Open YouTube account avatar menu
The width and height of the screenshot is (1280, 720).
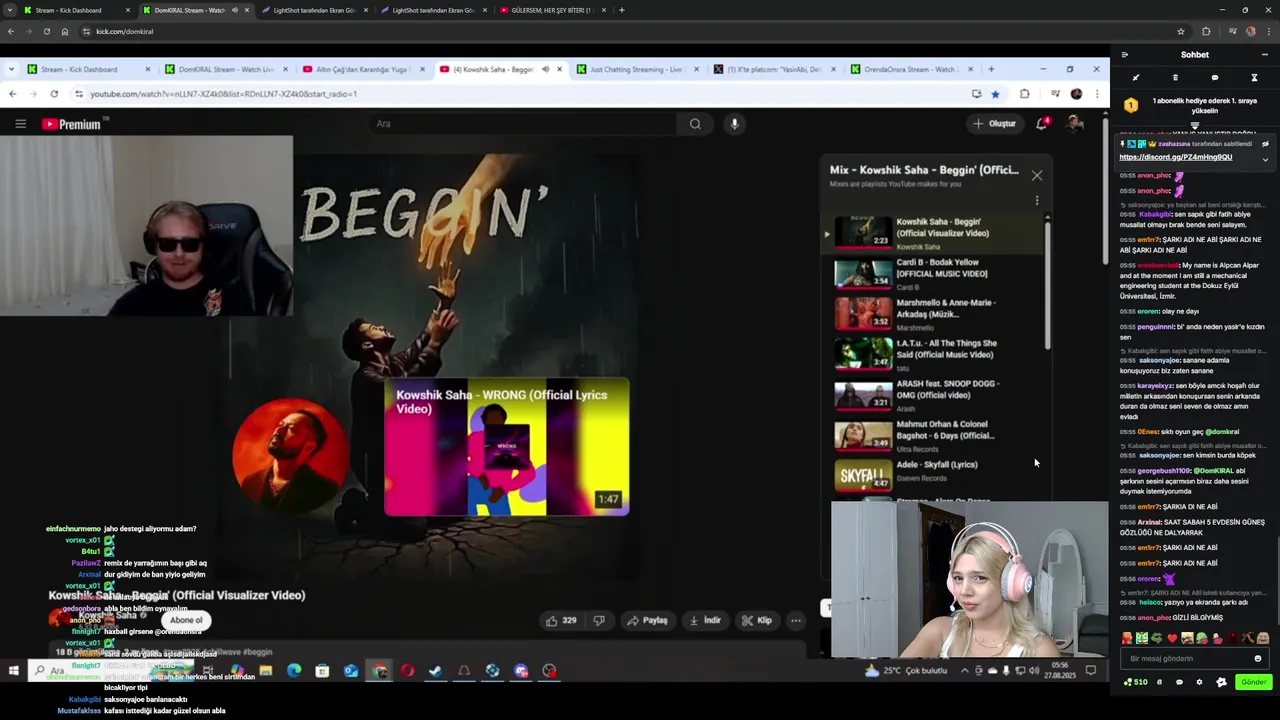(x=1075, y=124)
